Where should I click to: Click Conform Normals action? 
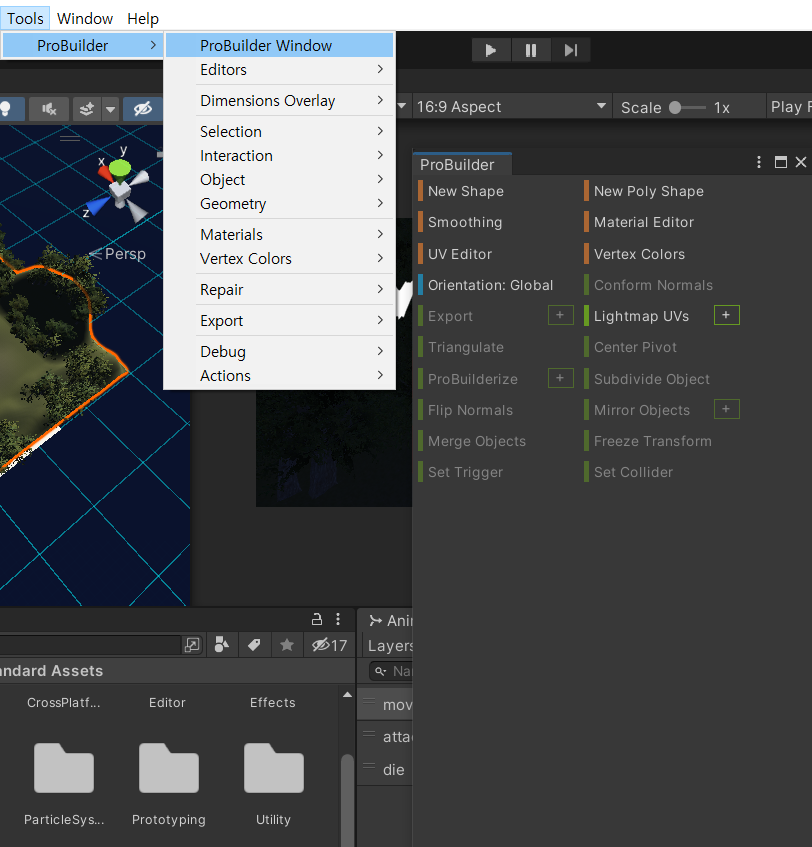point(653,285)
